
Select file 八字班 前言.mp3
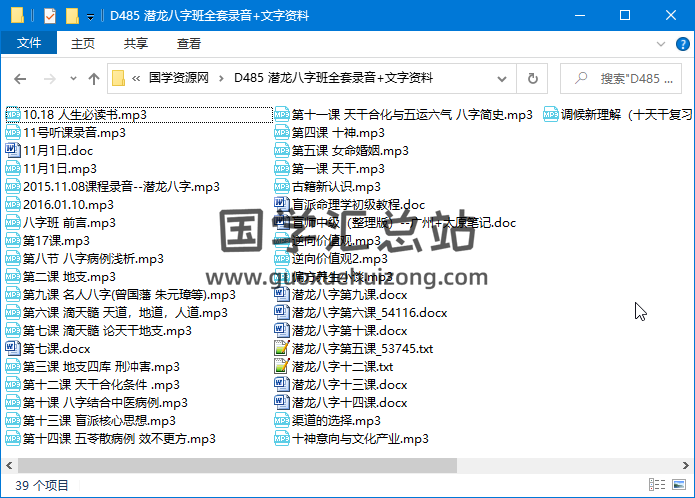pos(61,222)
